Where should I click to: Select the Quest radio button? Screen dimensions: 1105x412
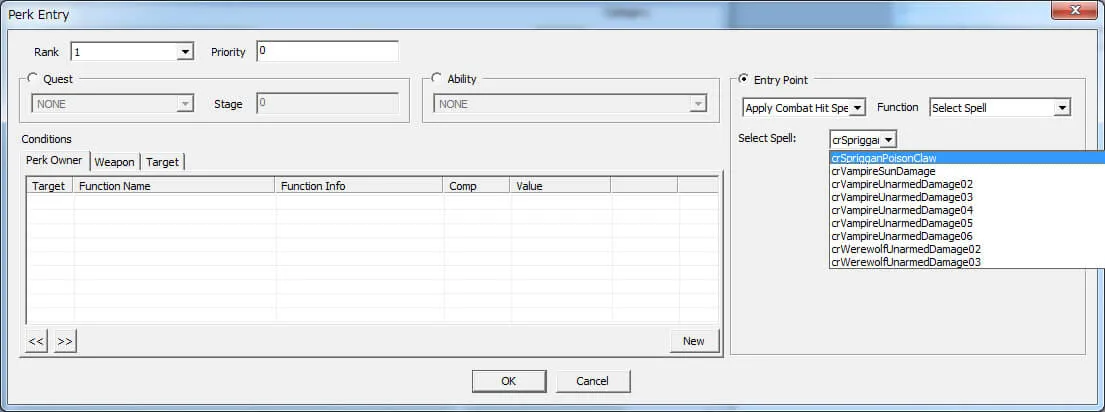pos(34,79)
